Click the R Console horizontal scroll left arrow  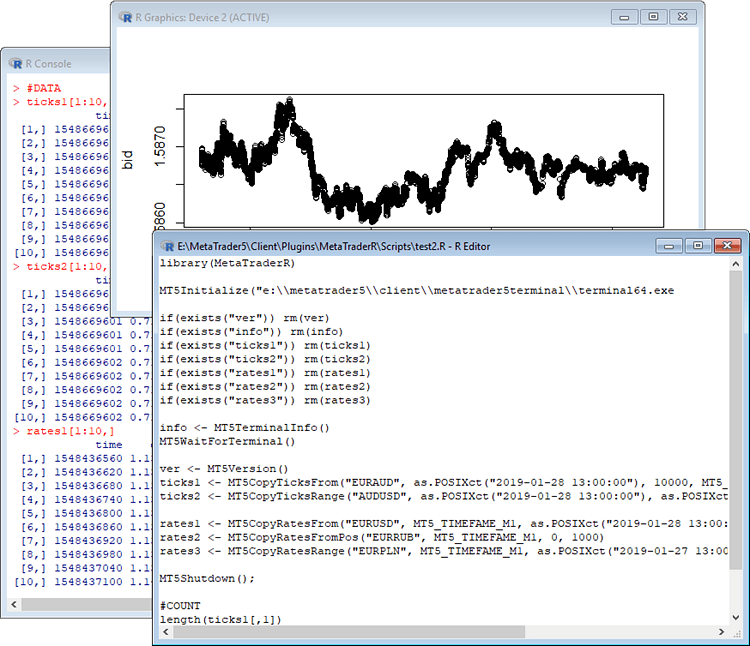click(14, 604)
